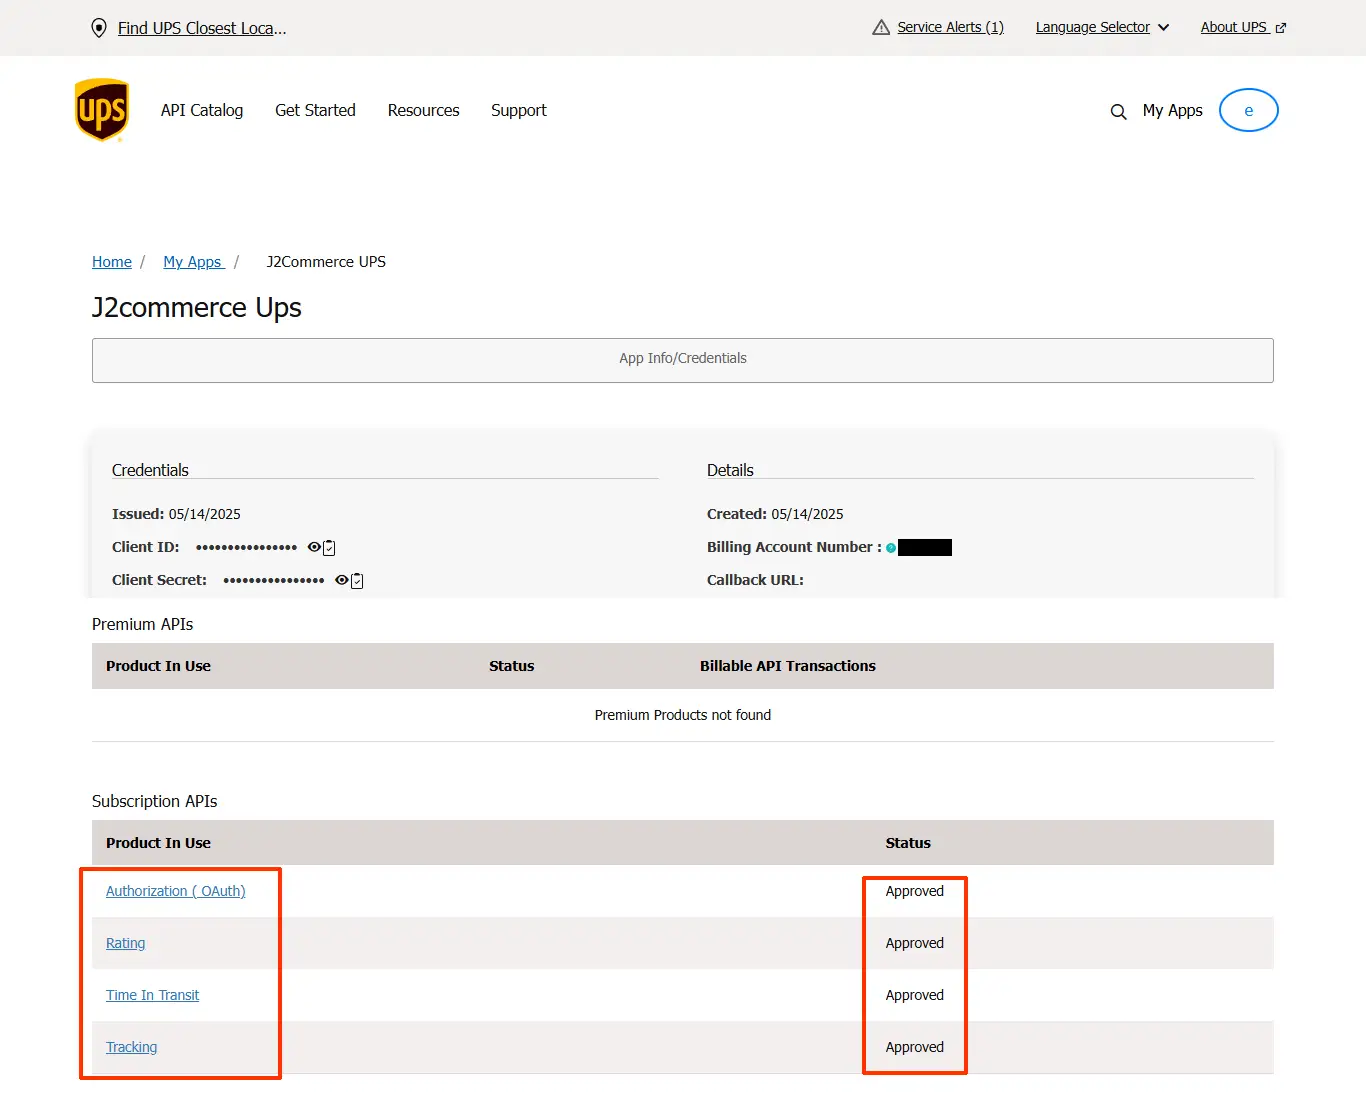Image resolution: width=1366 pixels, height=1119 pixels.
Task: Click the "Issued: 05/14/2025" text
Action: [176, 514]
